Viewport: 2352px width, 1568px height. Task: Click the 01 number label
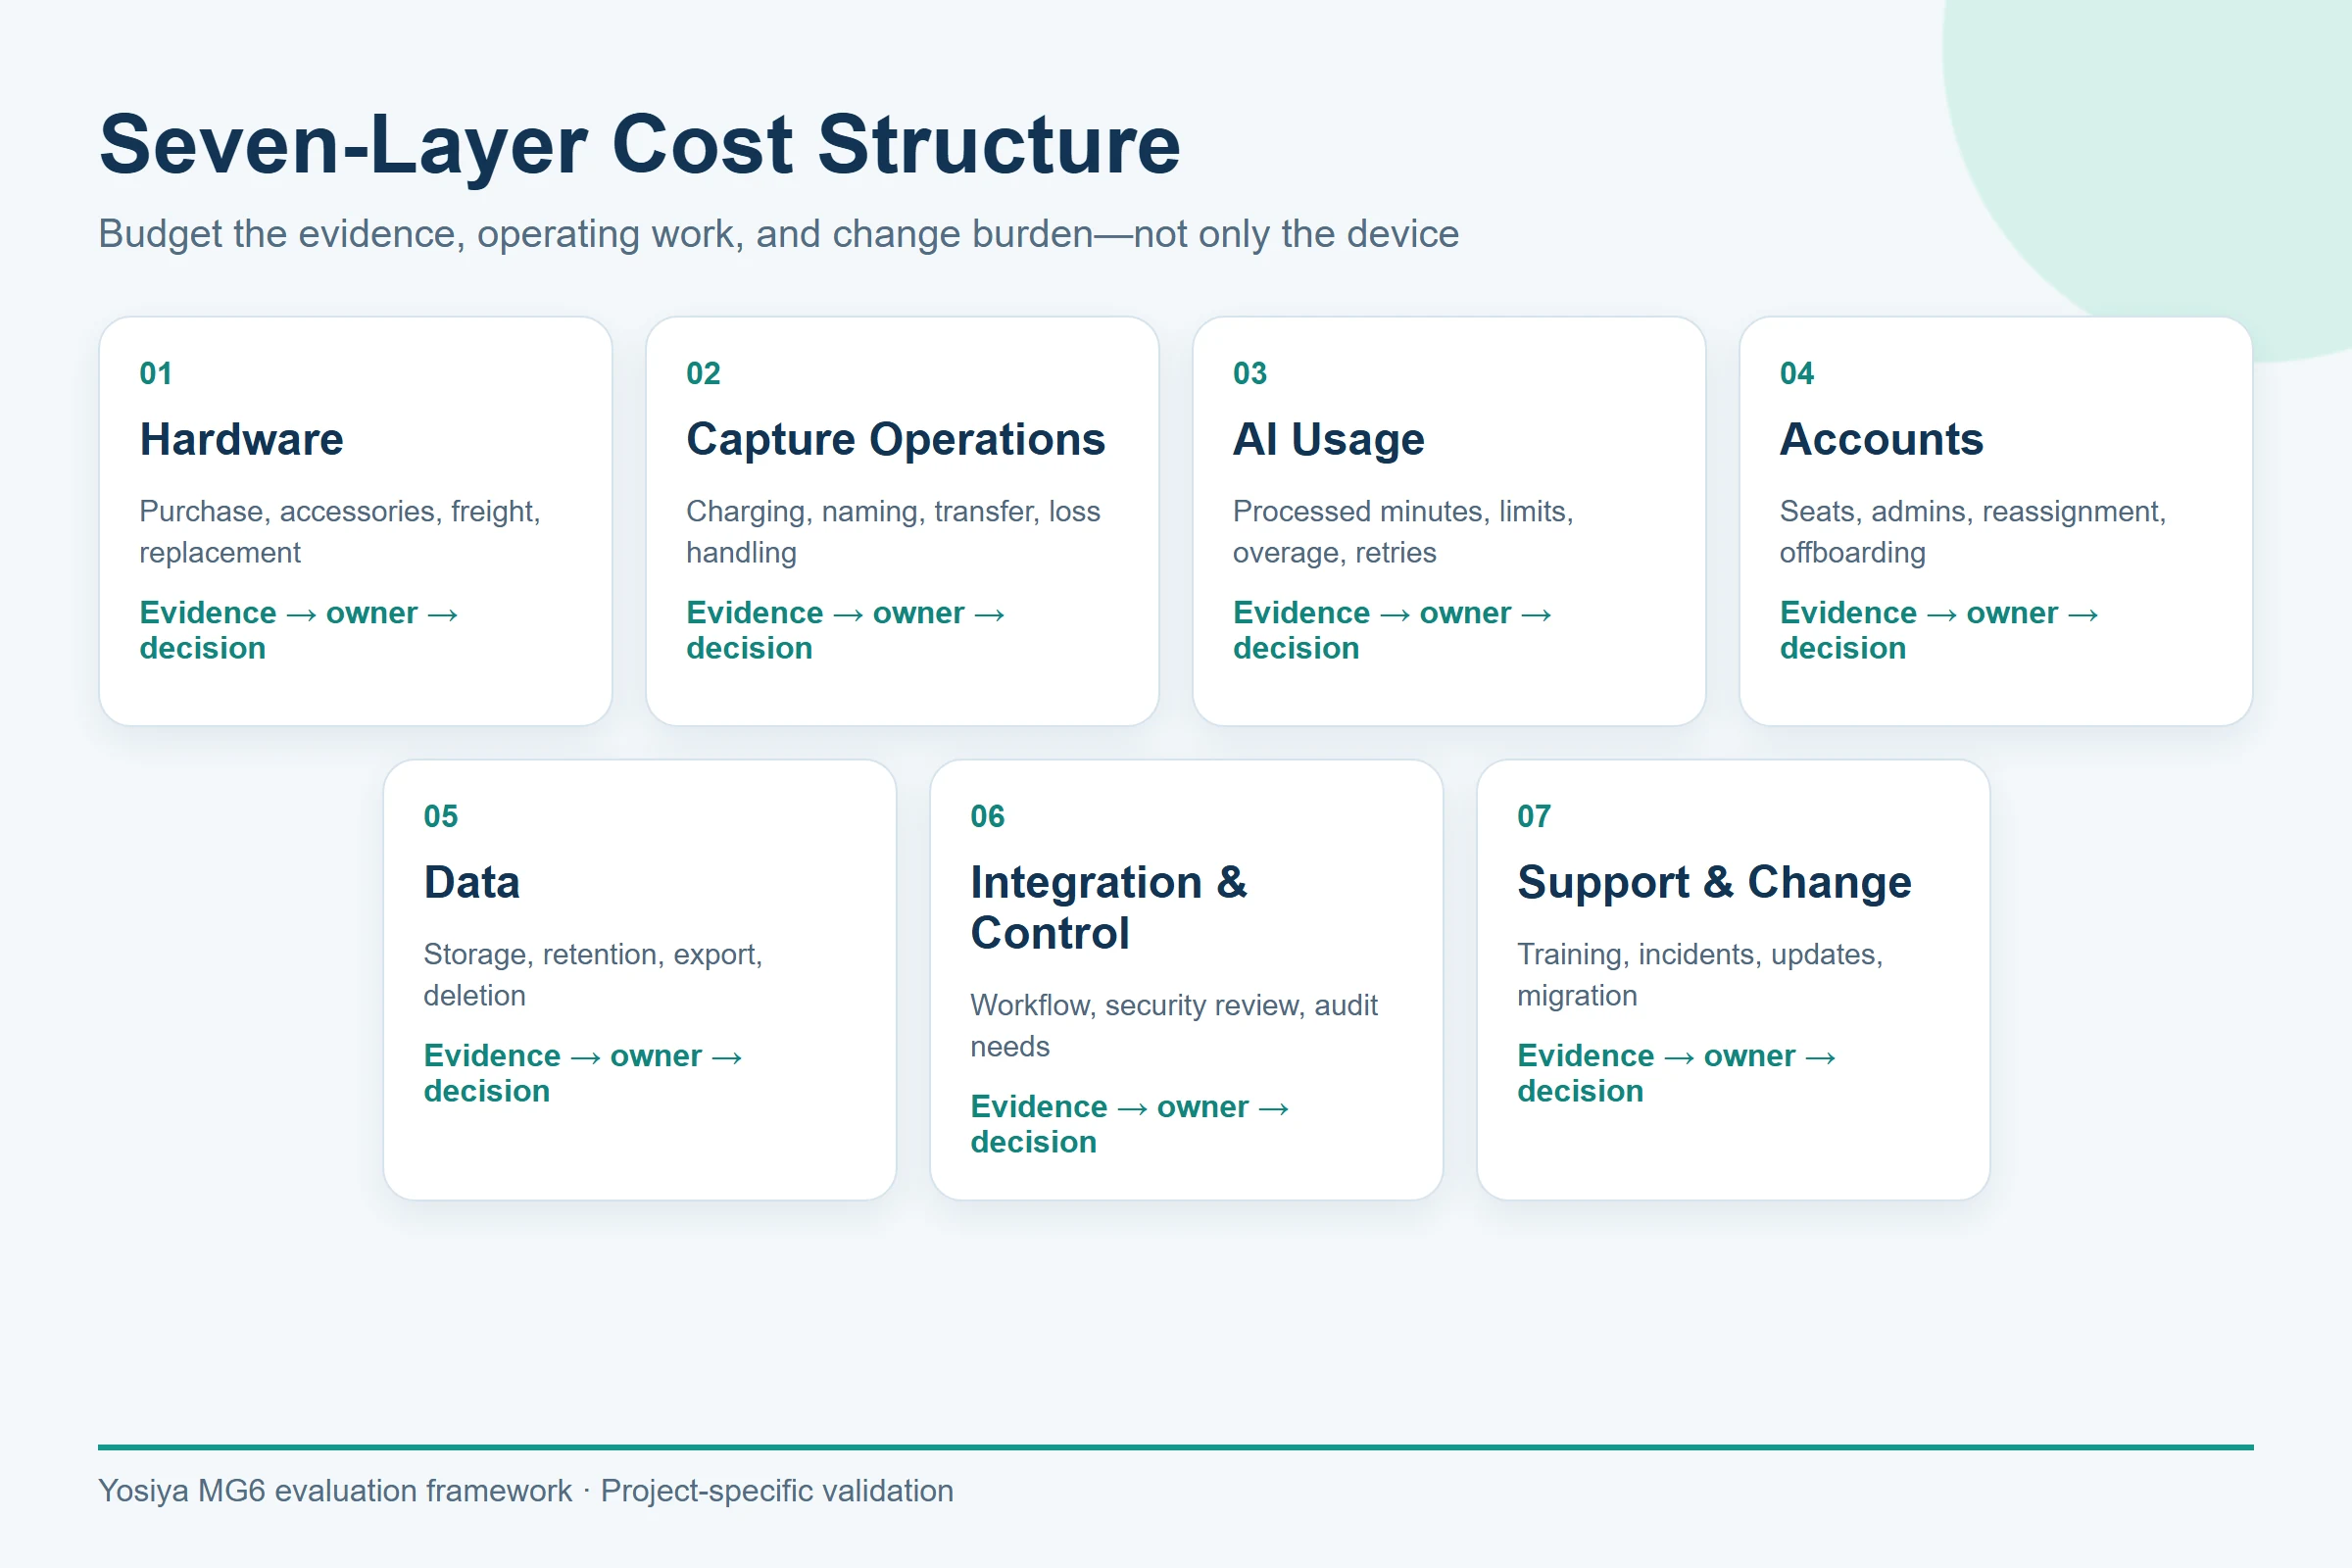(x=156, y=373)
